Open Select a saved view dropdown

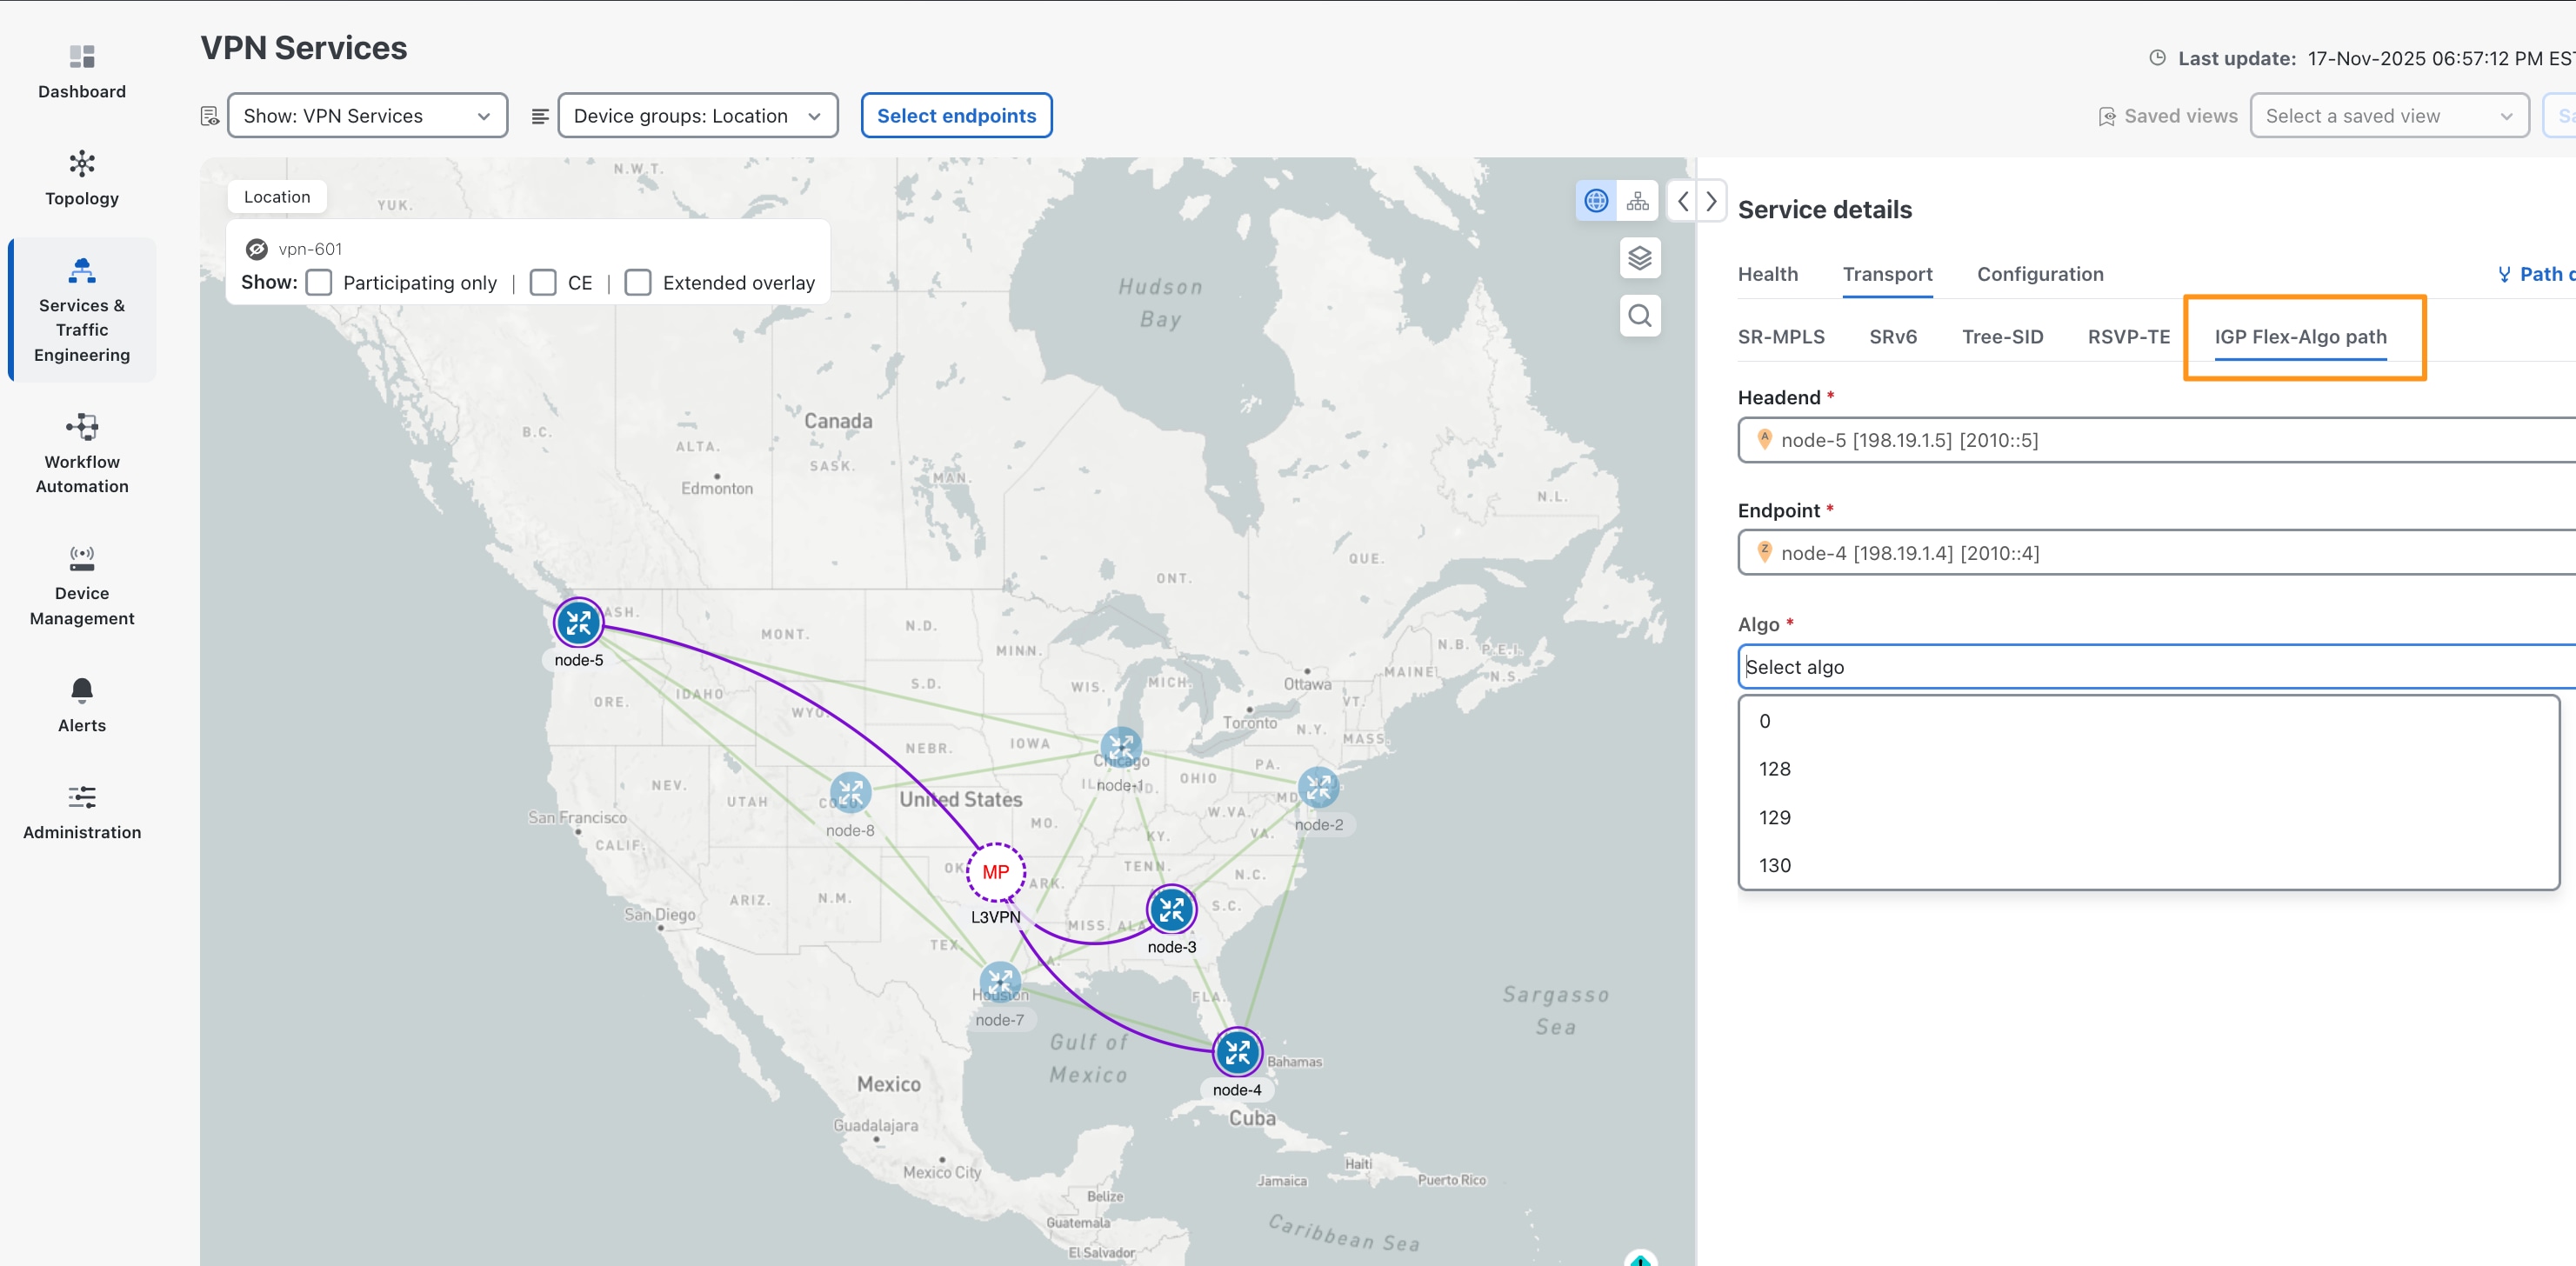2389,116
